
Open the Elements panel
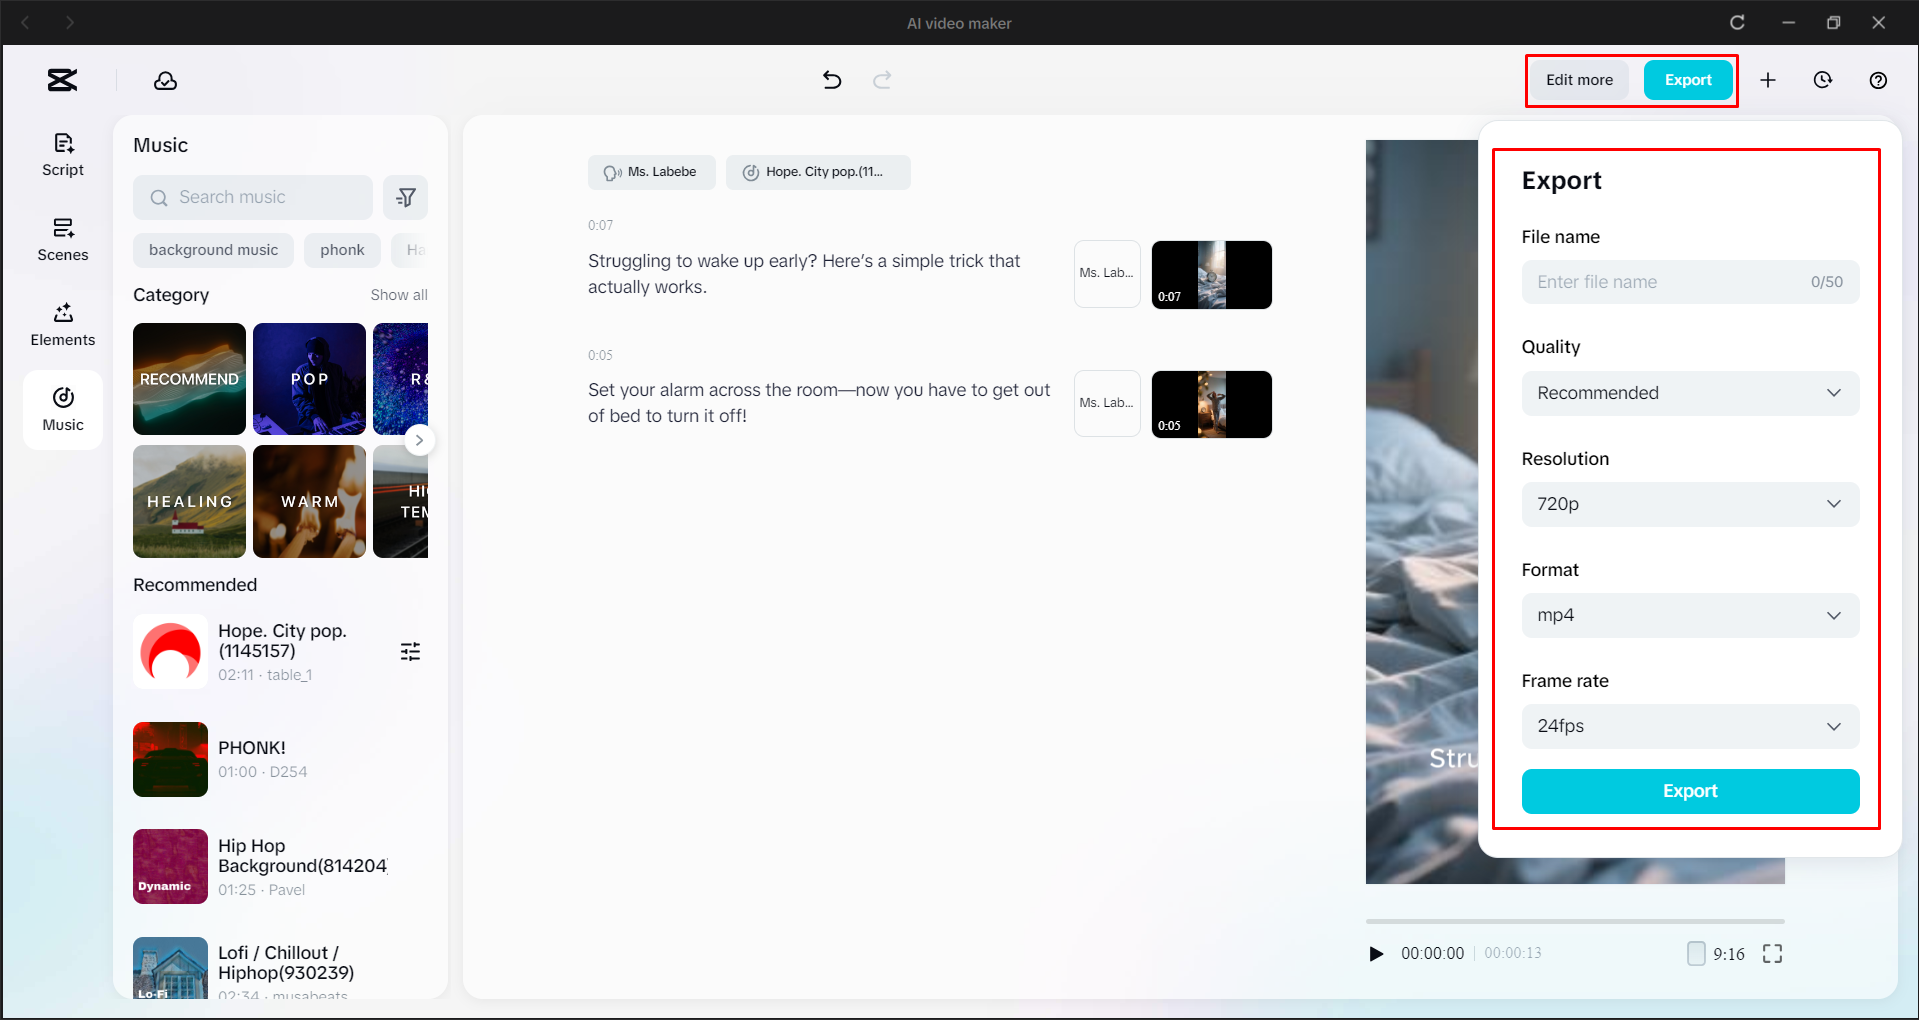point(62,323)
